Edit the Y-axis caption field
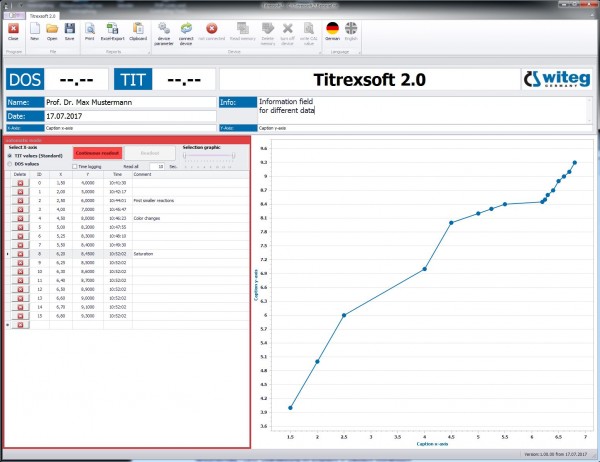 (425, 128)
